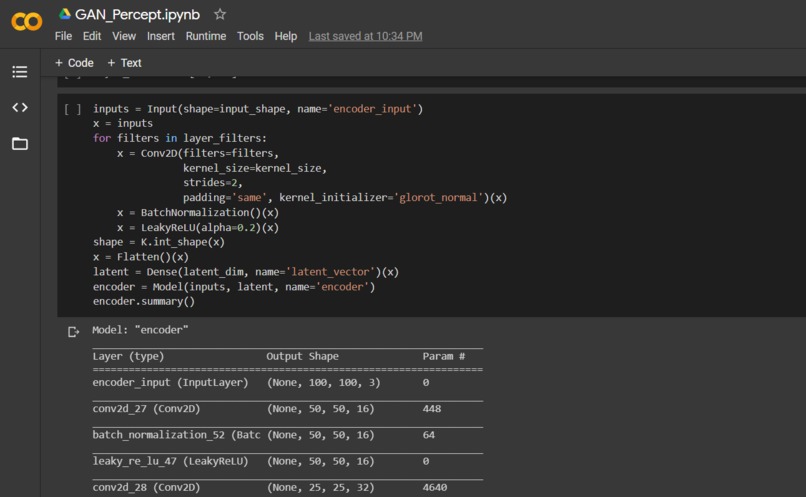806x497 pixels.
Task: Open the Tools menu
Action: click(x=250, y=36)
